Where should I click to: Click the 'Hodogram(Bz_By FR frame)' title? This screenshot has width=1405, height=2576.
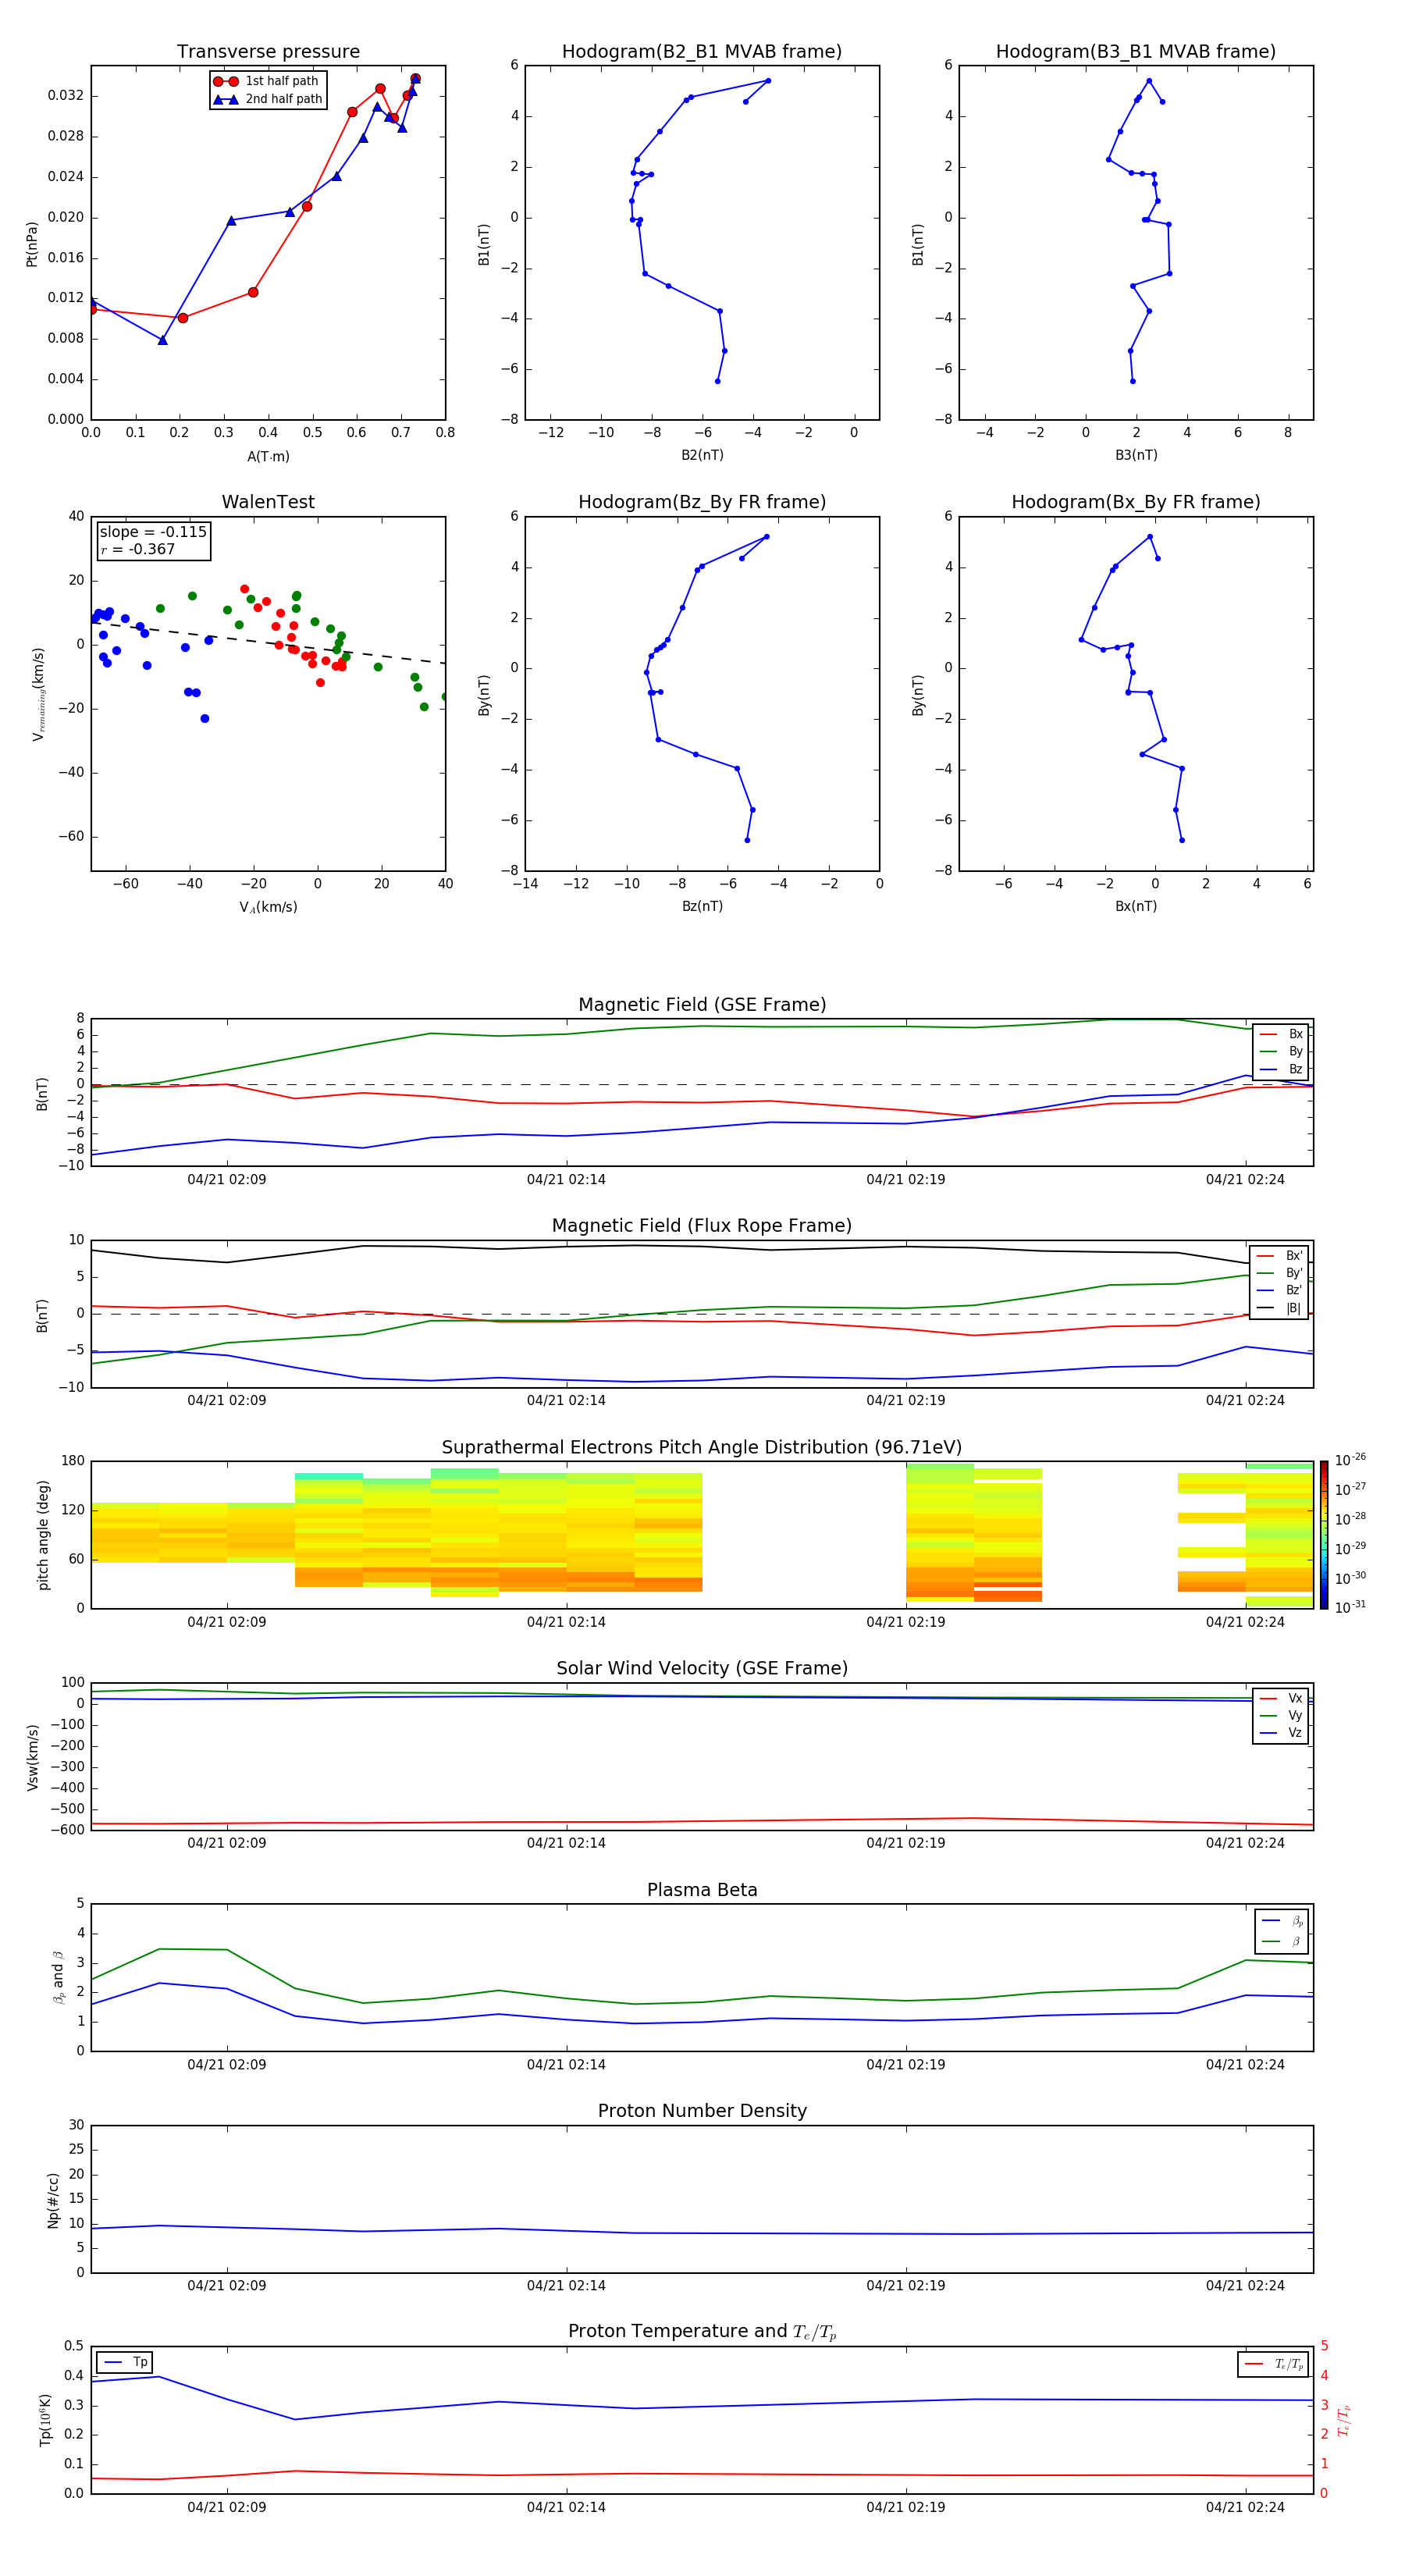click(702, 502)
